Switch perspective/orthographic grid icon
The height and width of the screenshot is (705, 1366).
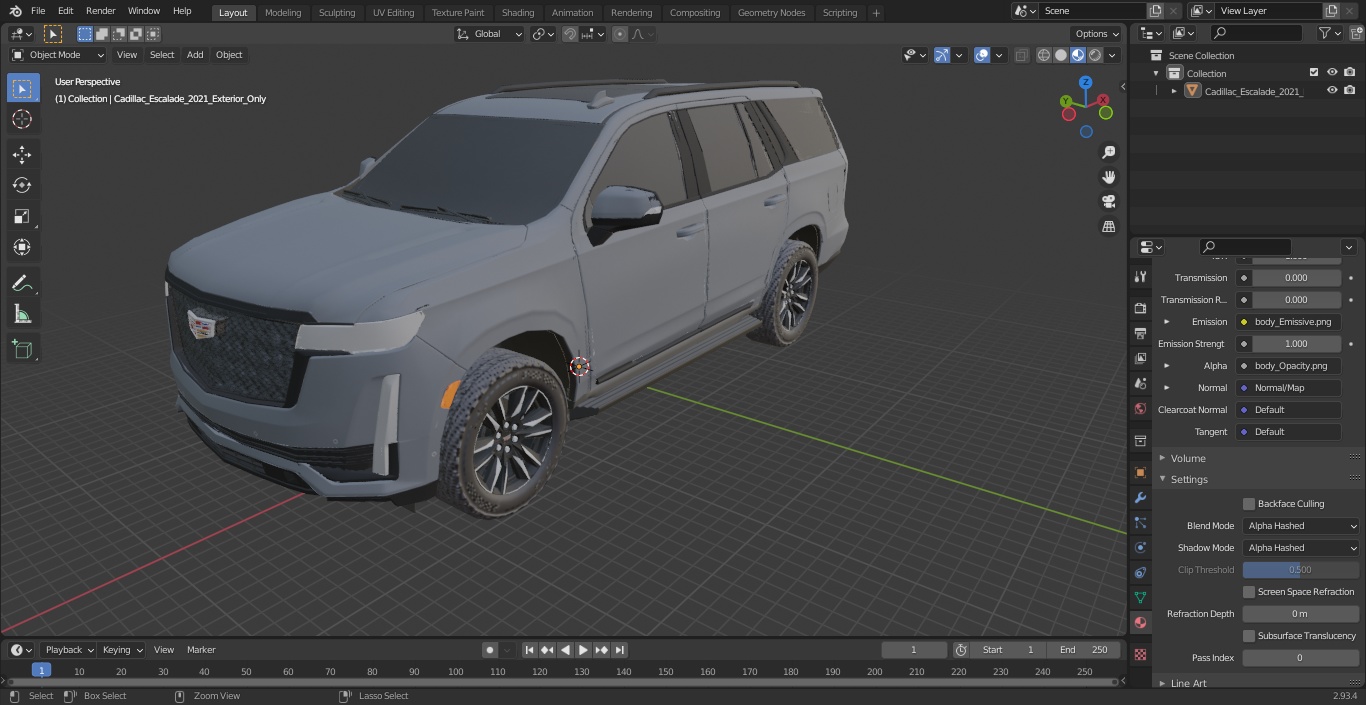click(1108, 227)
